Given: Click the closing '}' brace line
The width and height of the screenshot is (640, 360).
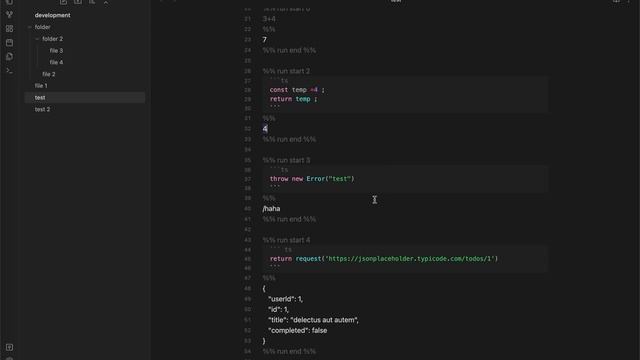Looking at the screenshot, I should tap(264, 341).
